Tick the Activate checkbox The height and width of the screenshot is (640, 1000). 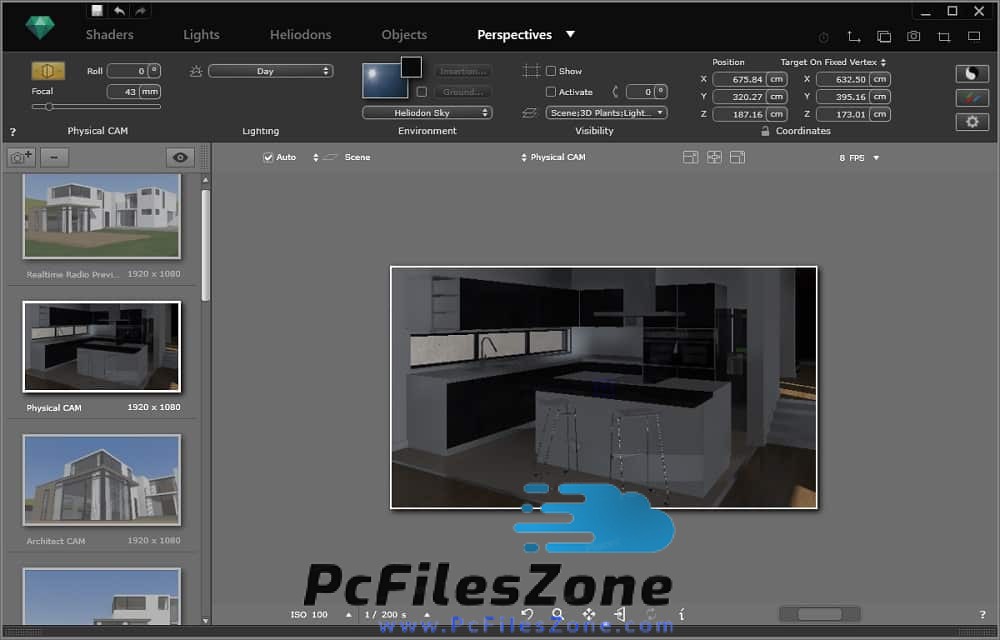(551, 92)
